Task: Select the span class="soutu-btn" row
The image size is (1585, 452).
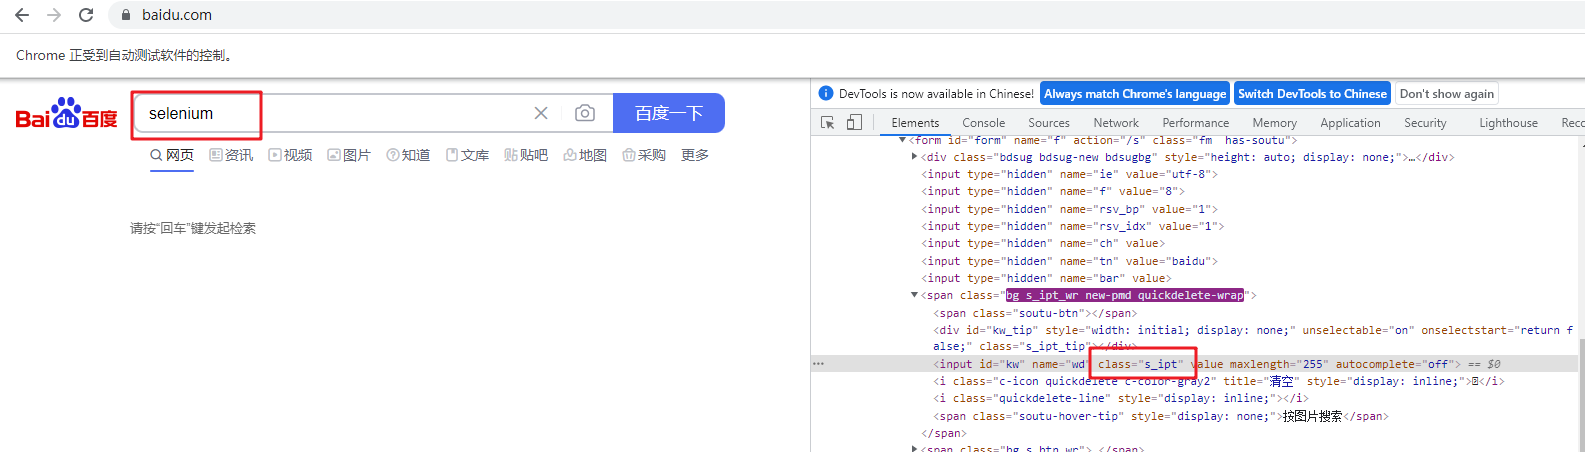Action: coord(1035,313)
